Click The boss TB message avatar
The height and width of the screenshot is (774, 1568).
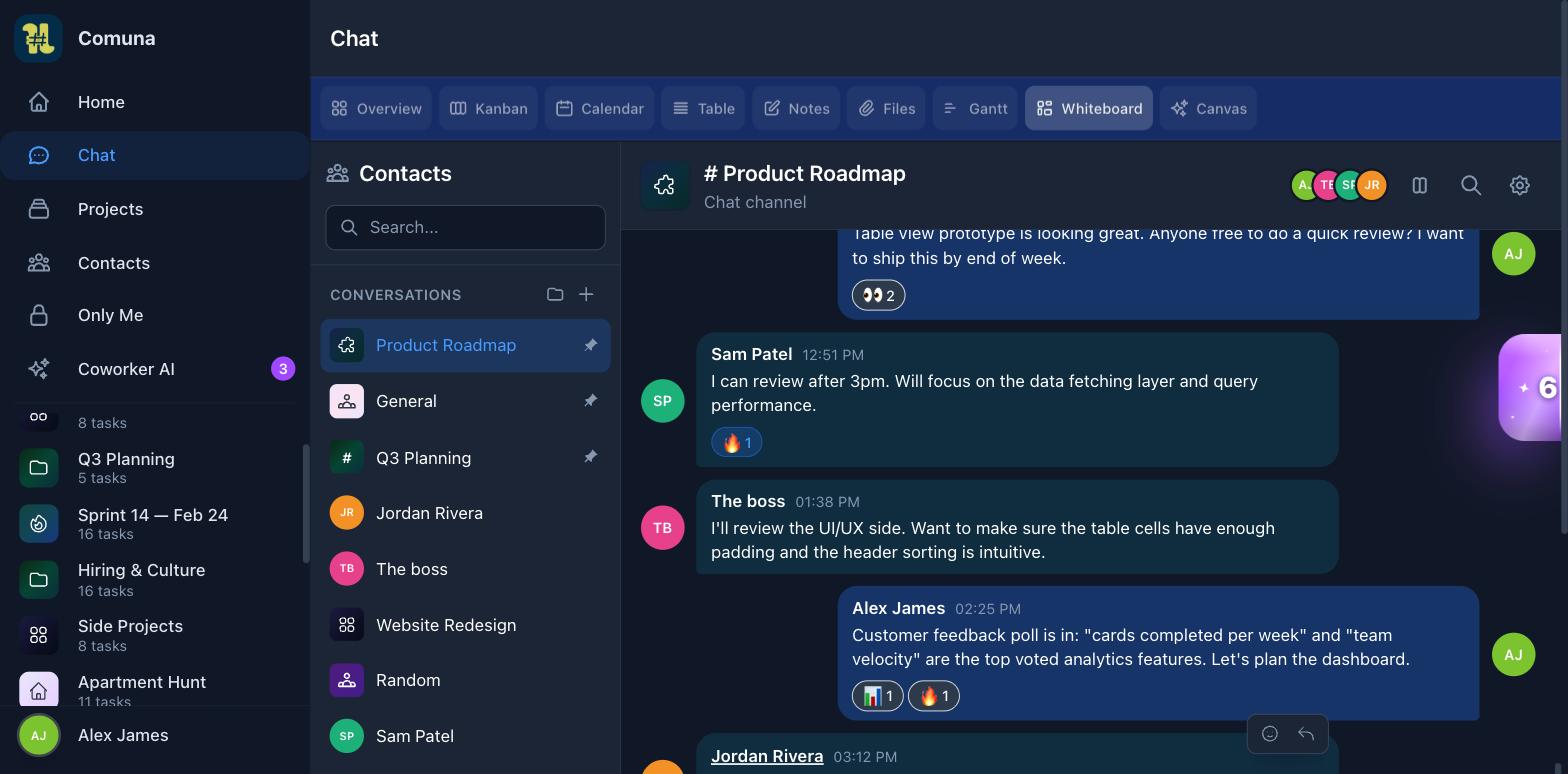point(662,528)
